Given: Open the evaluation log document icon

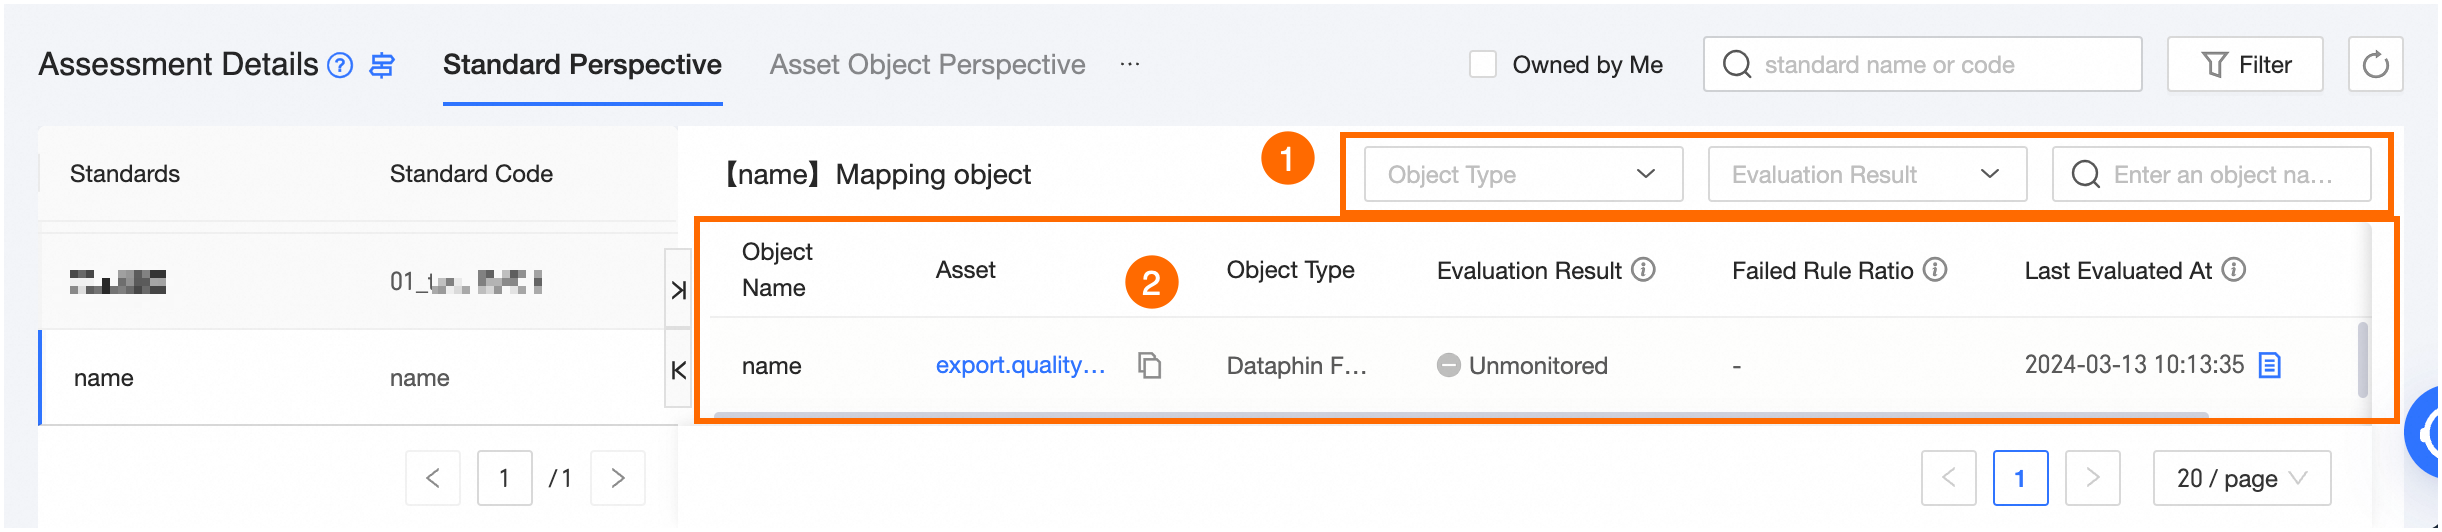Looking at the screenshot, I should [2270, 366].
